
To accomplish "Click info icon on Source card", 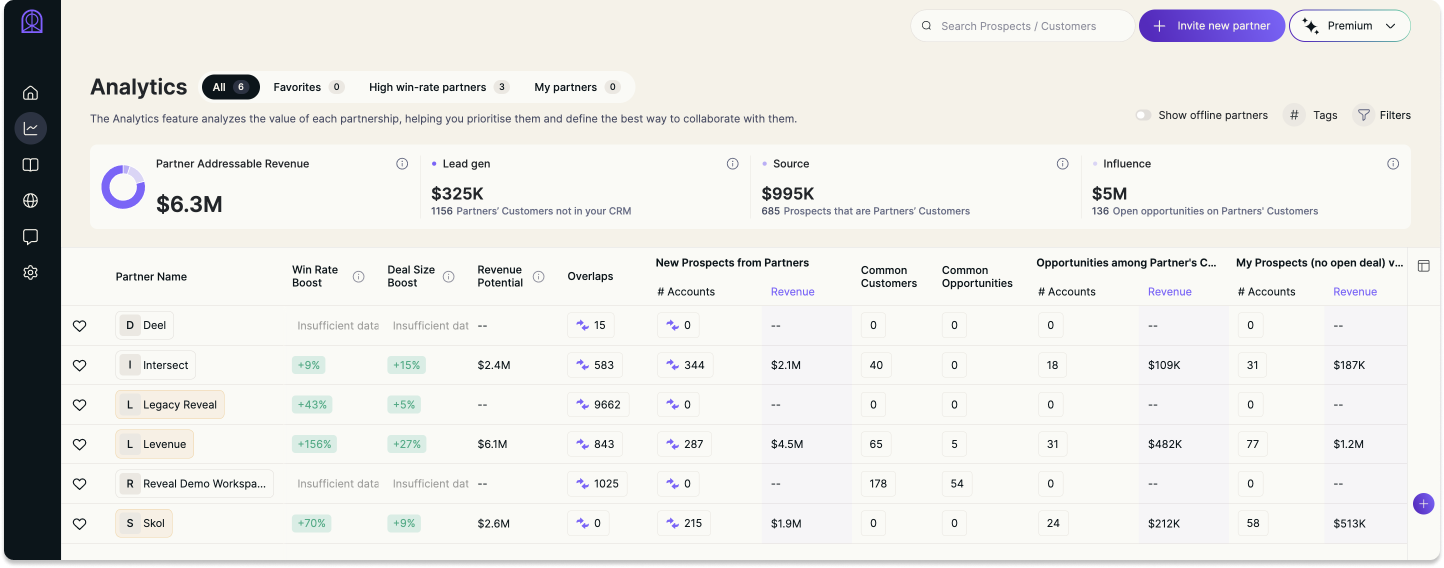I will (1063, 164).
